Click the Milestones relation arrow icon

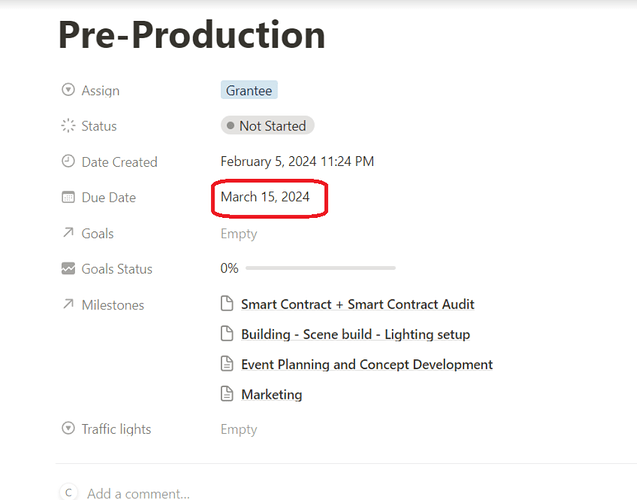[68, 305]
